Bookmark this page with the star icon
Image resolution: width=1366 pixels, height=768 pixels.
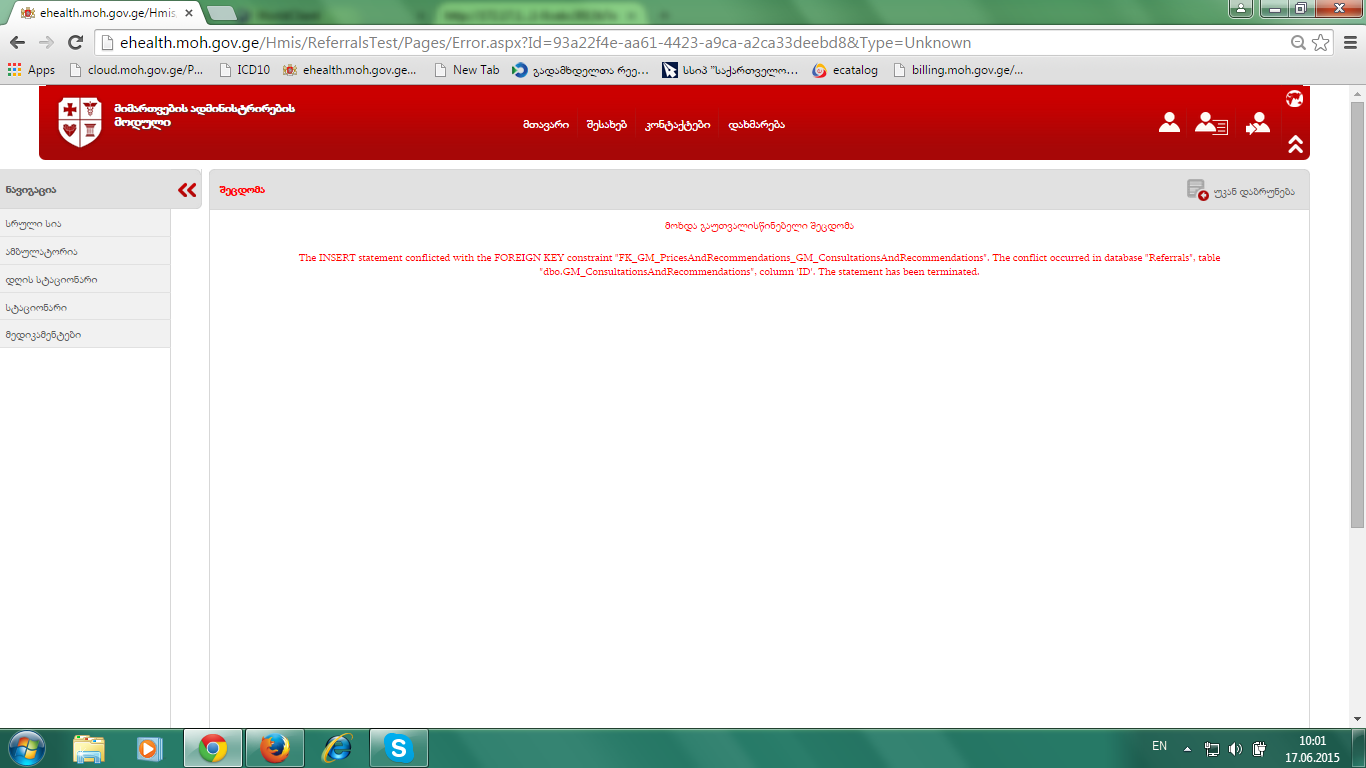tap(1321, 42)
